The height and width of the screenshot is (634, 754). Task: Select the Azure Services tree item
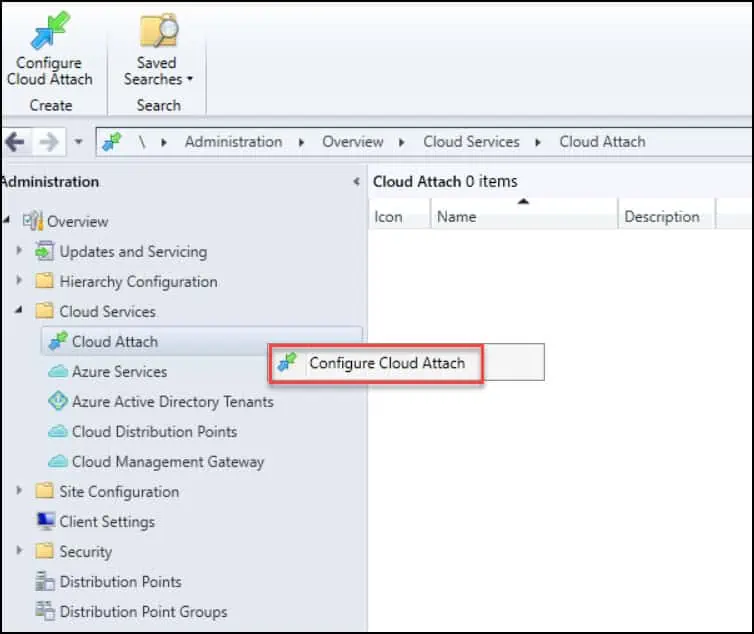pos(119,372)
